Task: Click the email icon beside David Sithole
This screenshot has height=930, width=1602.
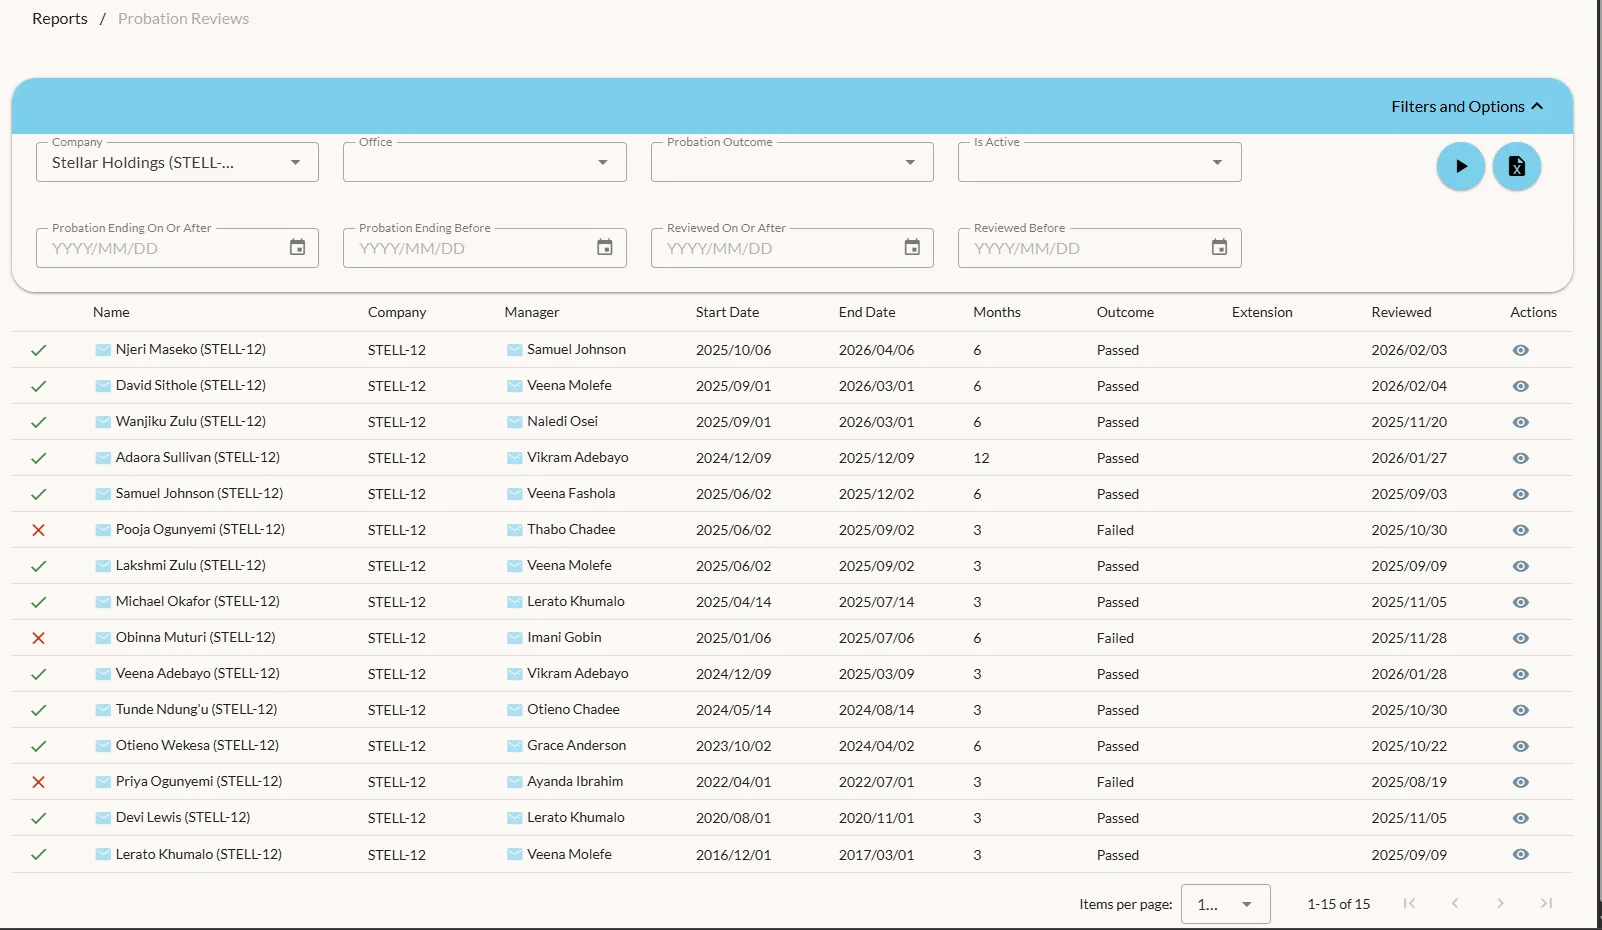Action: (103, 386)
